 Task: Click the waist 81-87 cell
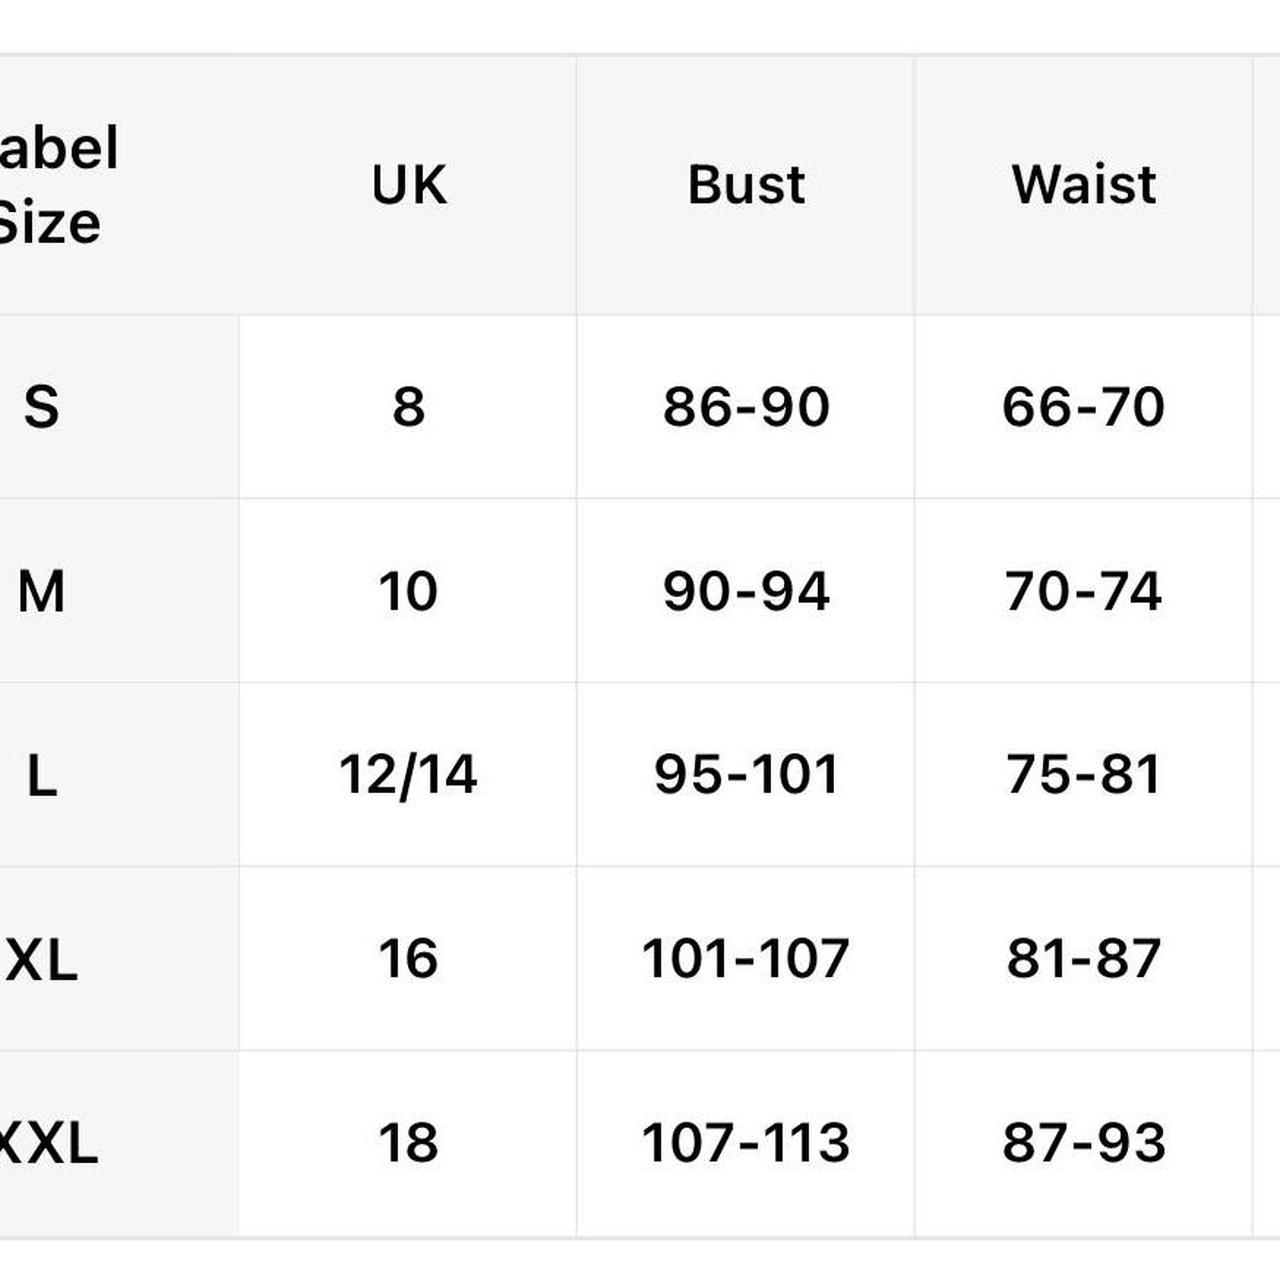point(1084,959)
